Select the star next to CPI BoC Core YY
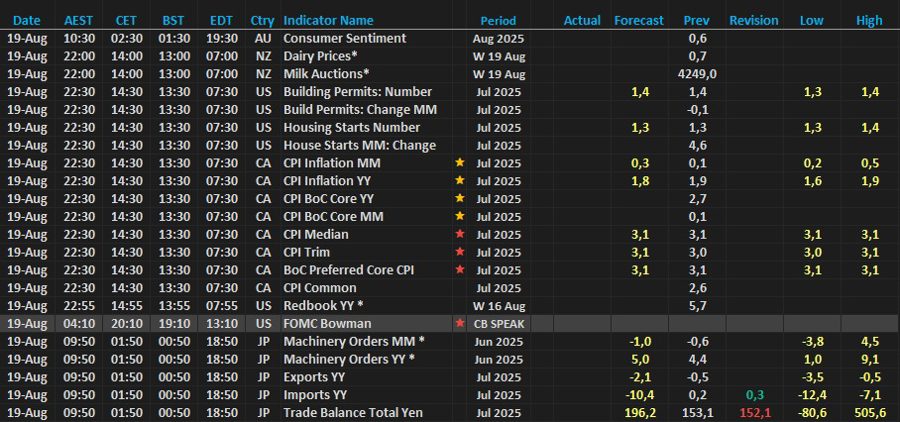900x422 pixels. 460,199
